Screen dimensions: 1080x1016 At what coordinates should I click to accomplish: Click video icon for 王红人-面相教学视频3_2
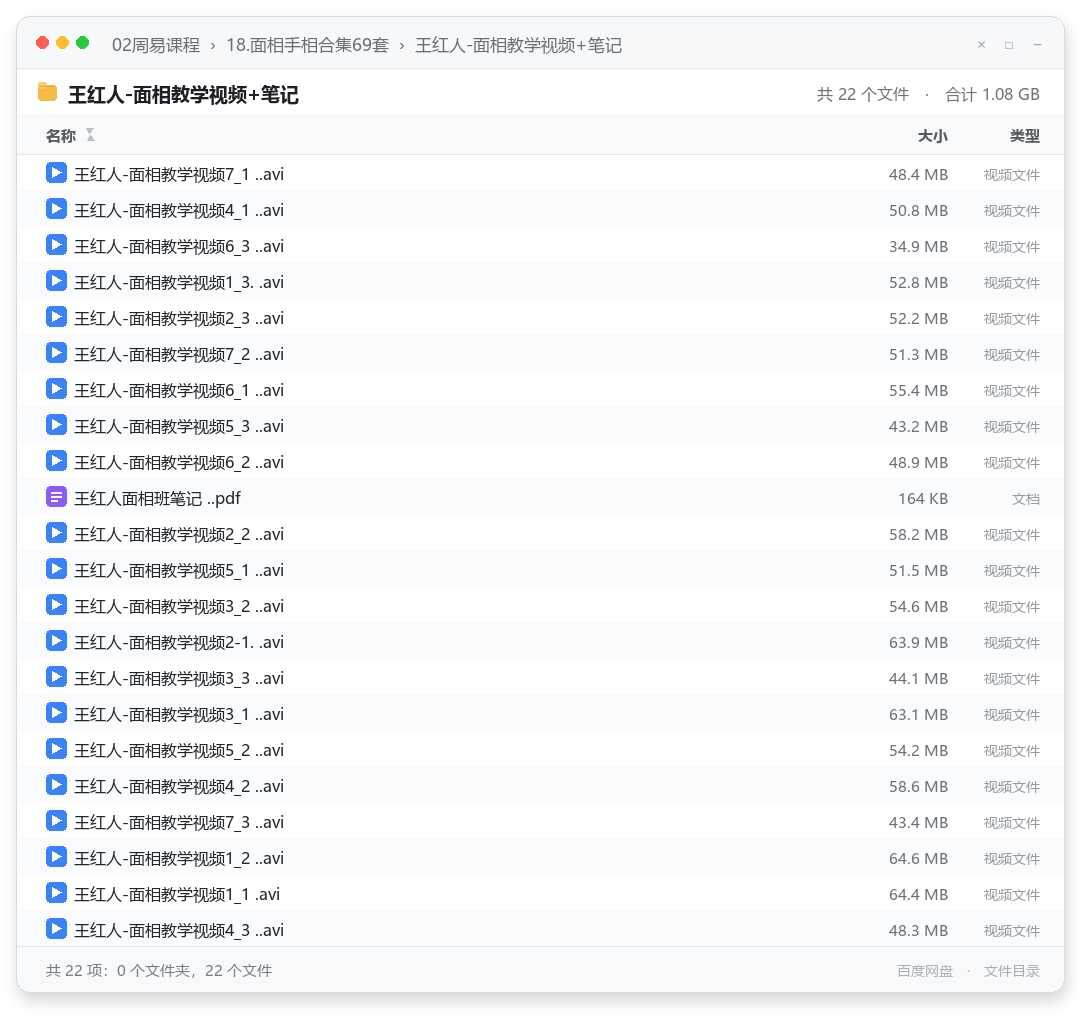click(56, 604)
